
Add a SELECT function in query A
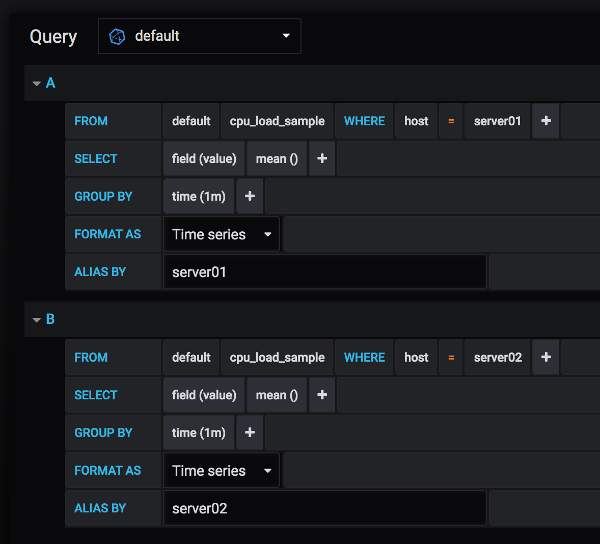(x=322, y=159)
